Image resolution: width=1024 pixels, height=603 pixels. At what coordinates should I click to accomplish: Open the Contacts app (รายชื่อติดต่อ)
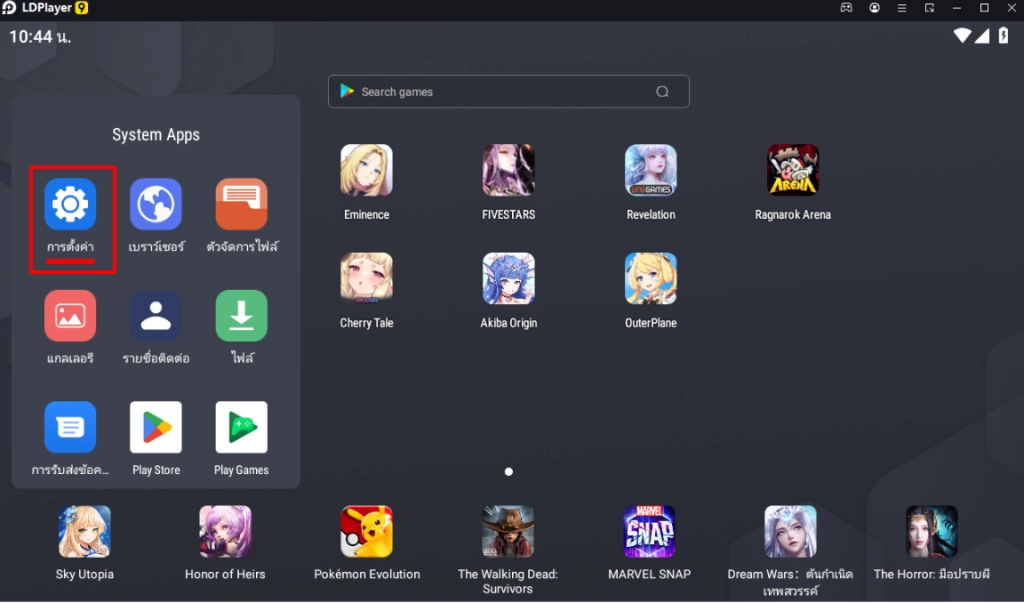155,316
